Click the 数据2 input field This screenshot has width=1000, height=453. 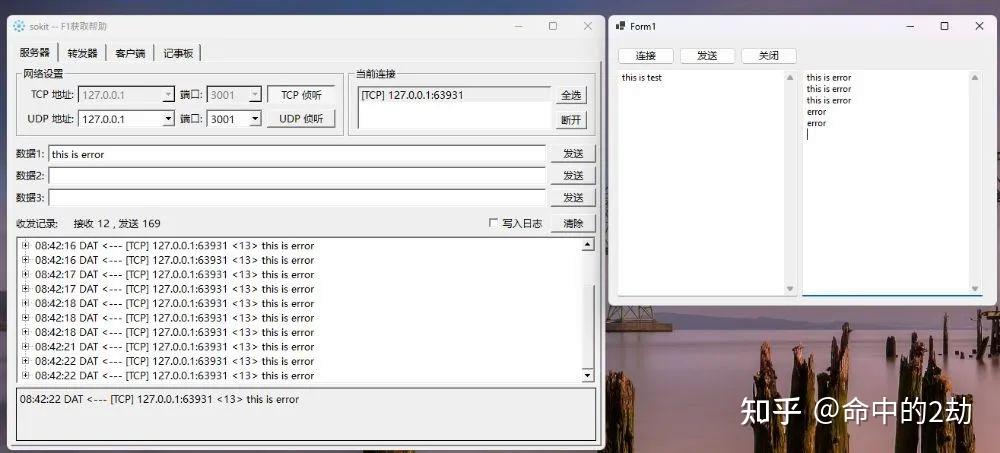297,176
